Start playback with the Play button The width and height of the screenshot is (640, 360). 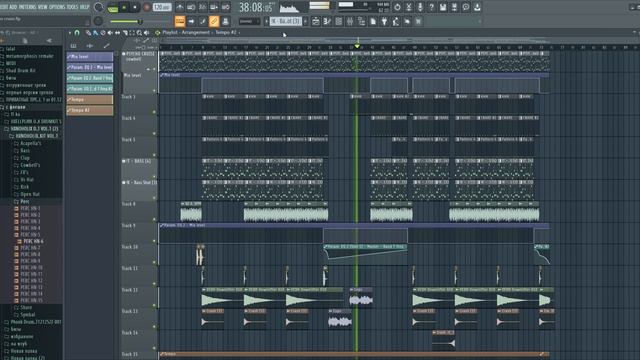pyautogui.click(x=124, y=7)
